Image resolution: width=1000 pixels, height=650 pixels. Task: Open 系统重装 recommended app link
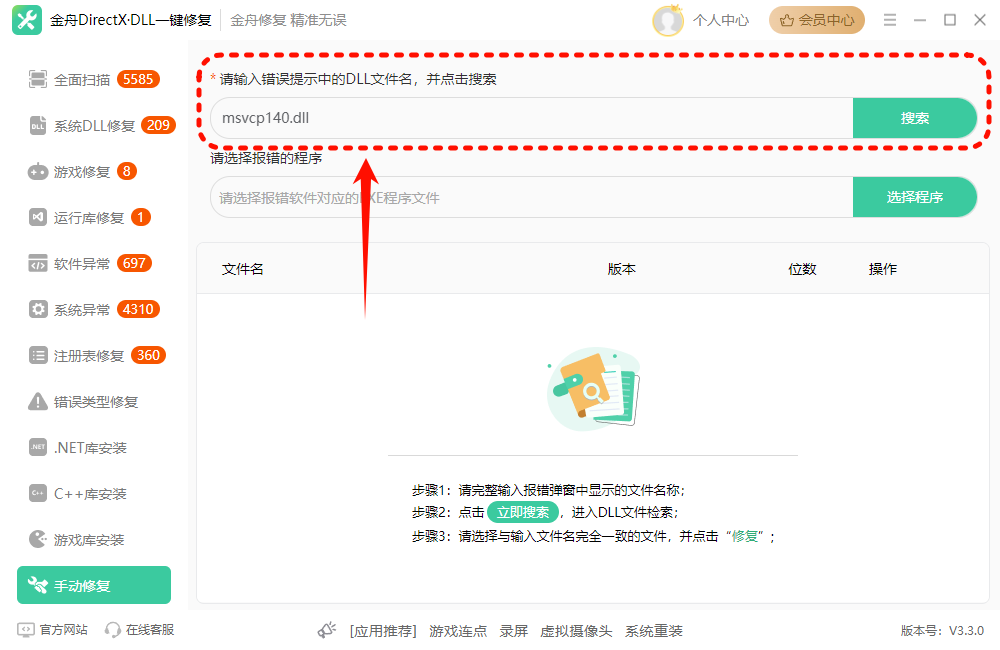tap(654, 631)
